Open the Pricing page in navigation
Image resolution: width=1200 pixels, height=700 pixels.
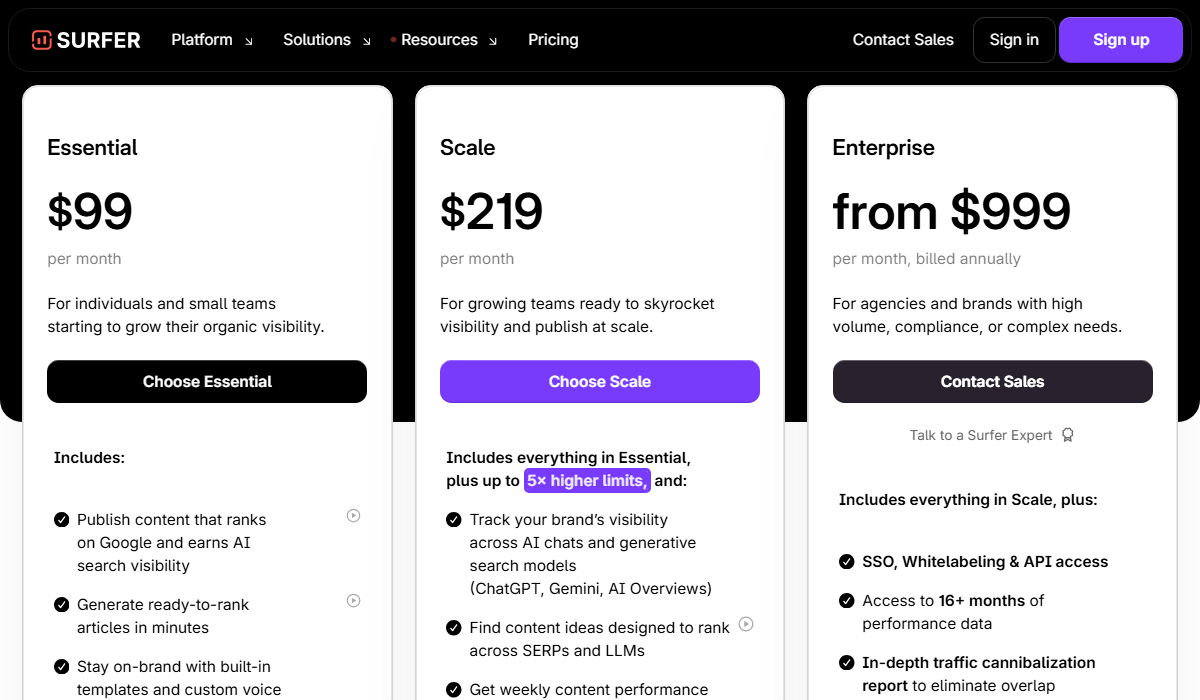[x=553, y=40]
